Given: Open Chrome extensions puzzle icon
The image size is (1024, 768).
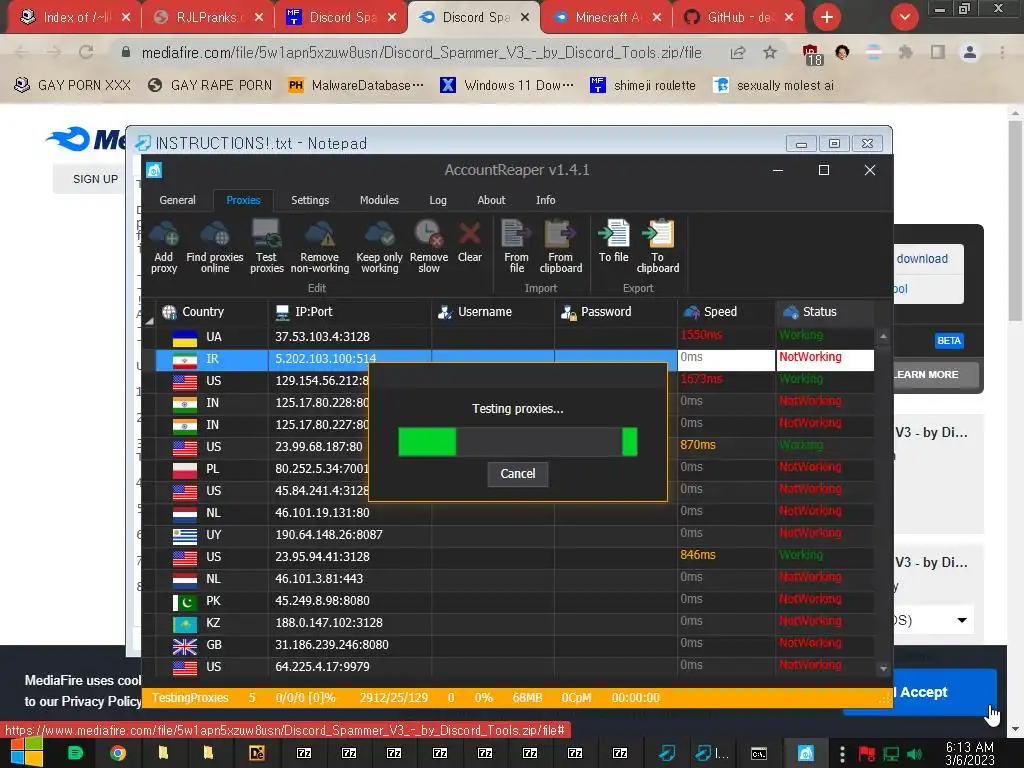Looking at the screenshot, I should pos(905,53).
